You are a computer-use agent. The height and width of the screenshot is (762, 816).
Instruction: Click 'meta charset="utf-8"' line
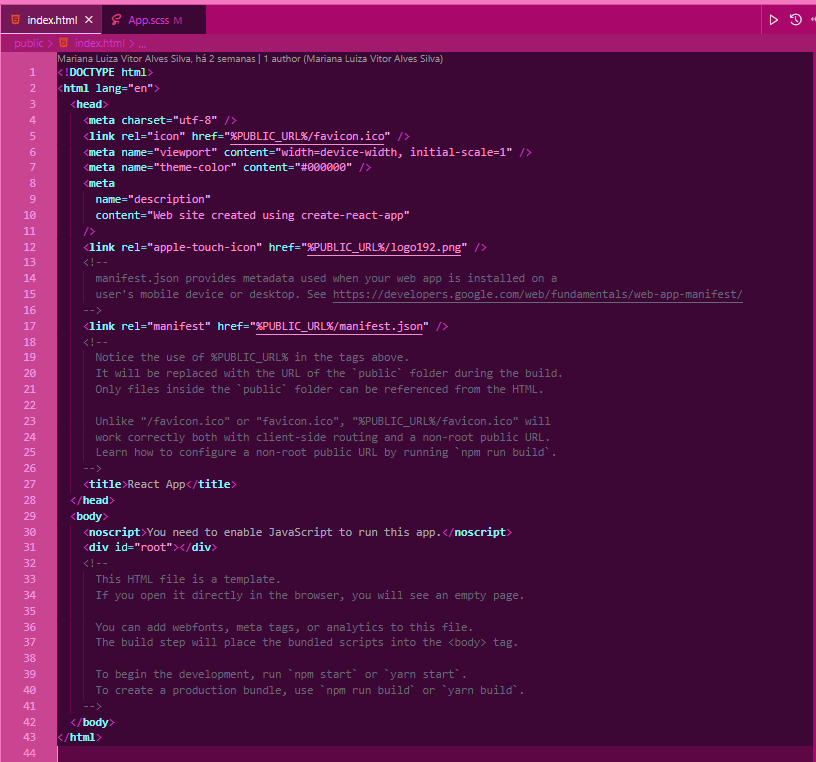160,120
